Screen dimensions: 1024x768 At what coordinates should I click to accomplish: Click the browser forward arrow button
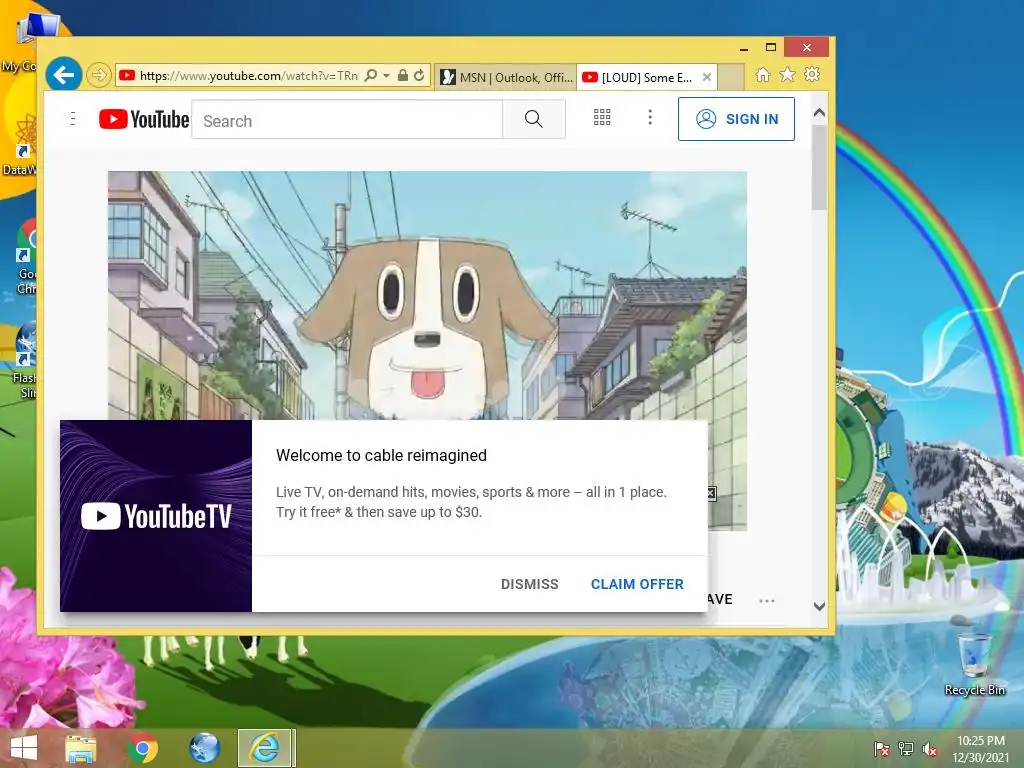98,75
